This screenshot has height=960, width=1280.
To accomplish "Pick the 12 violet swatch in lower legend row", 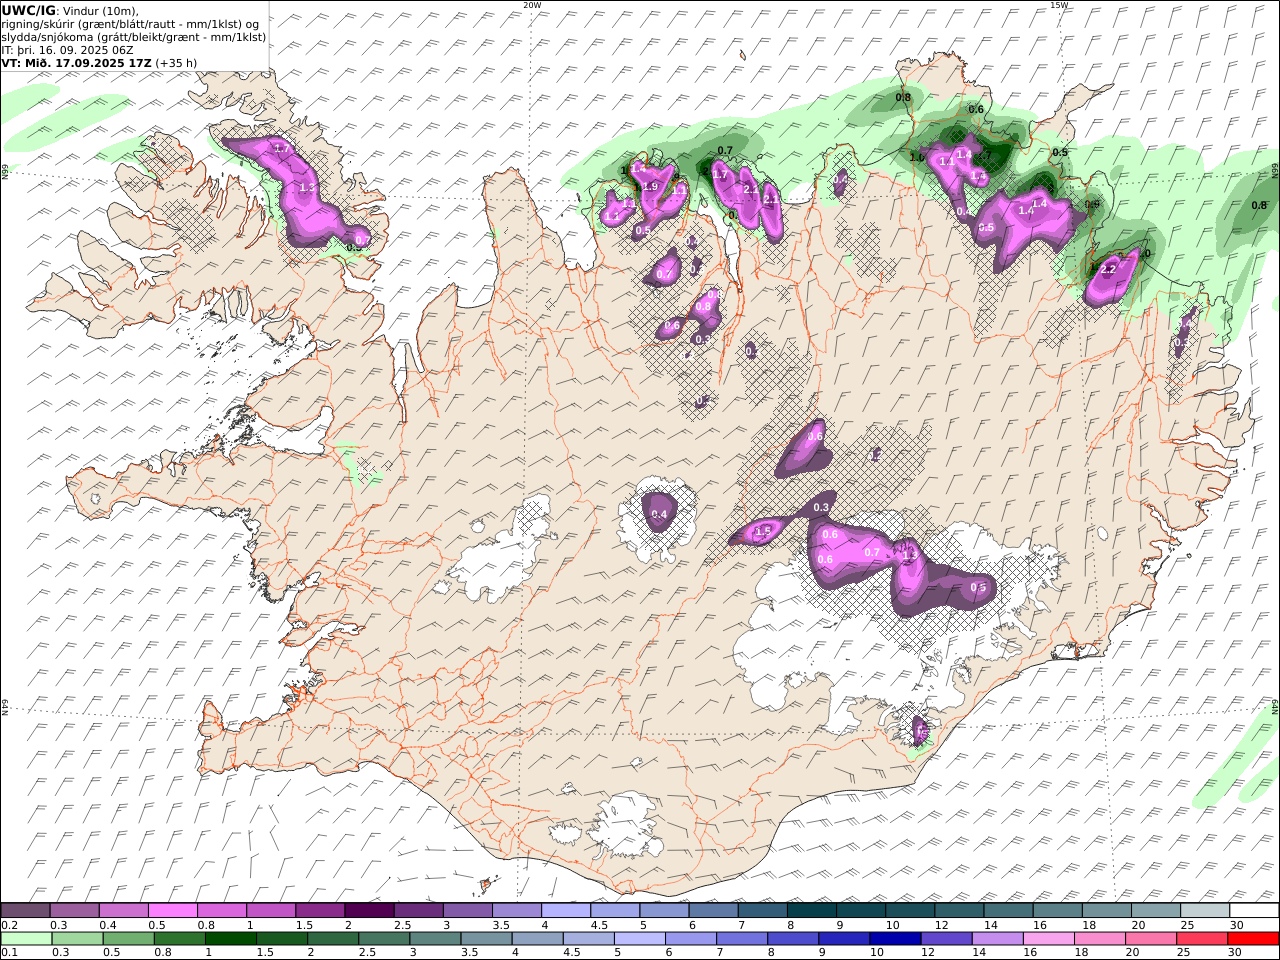I will click(x=946, y=939).
